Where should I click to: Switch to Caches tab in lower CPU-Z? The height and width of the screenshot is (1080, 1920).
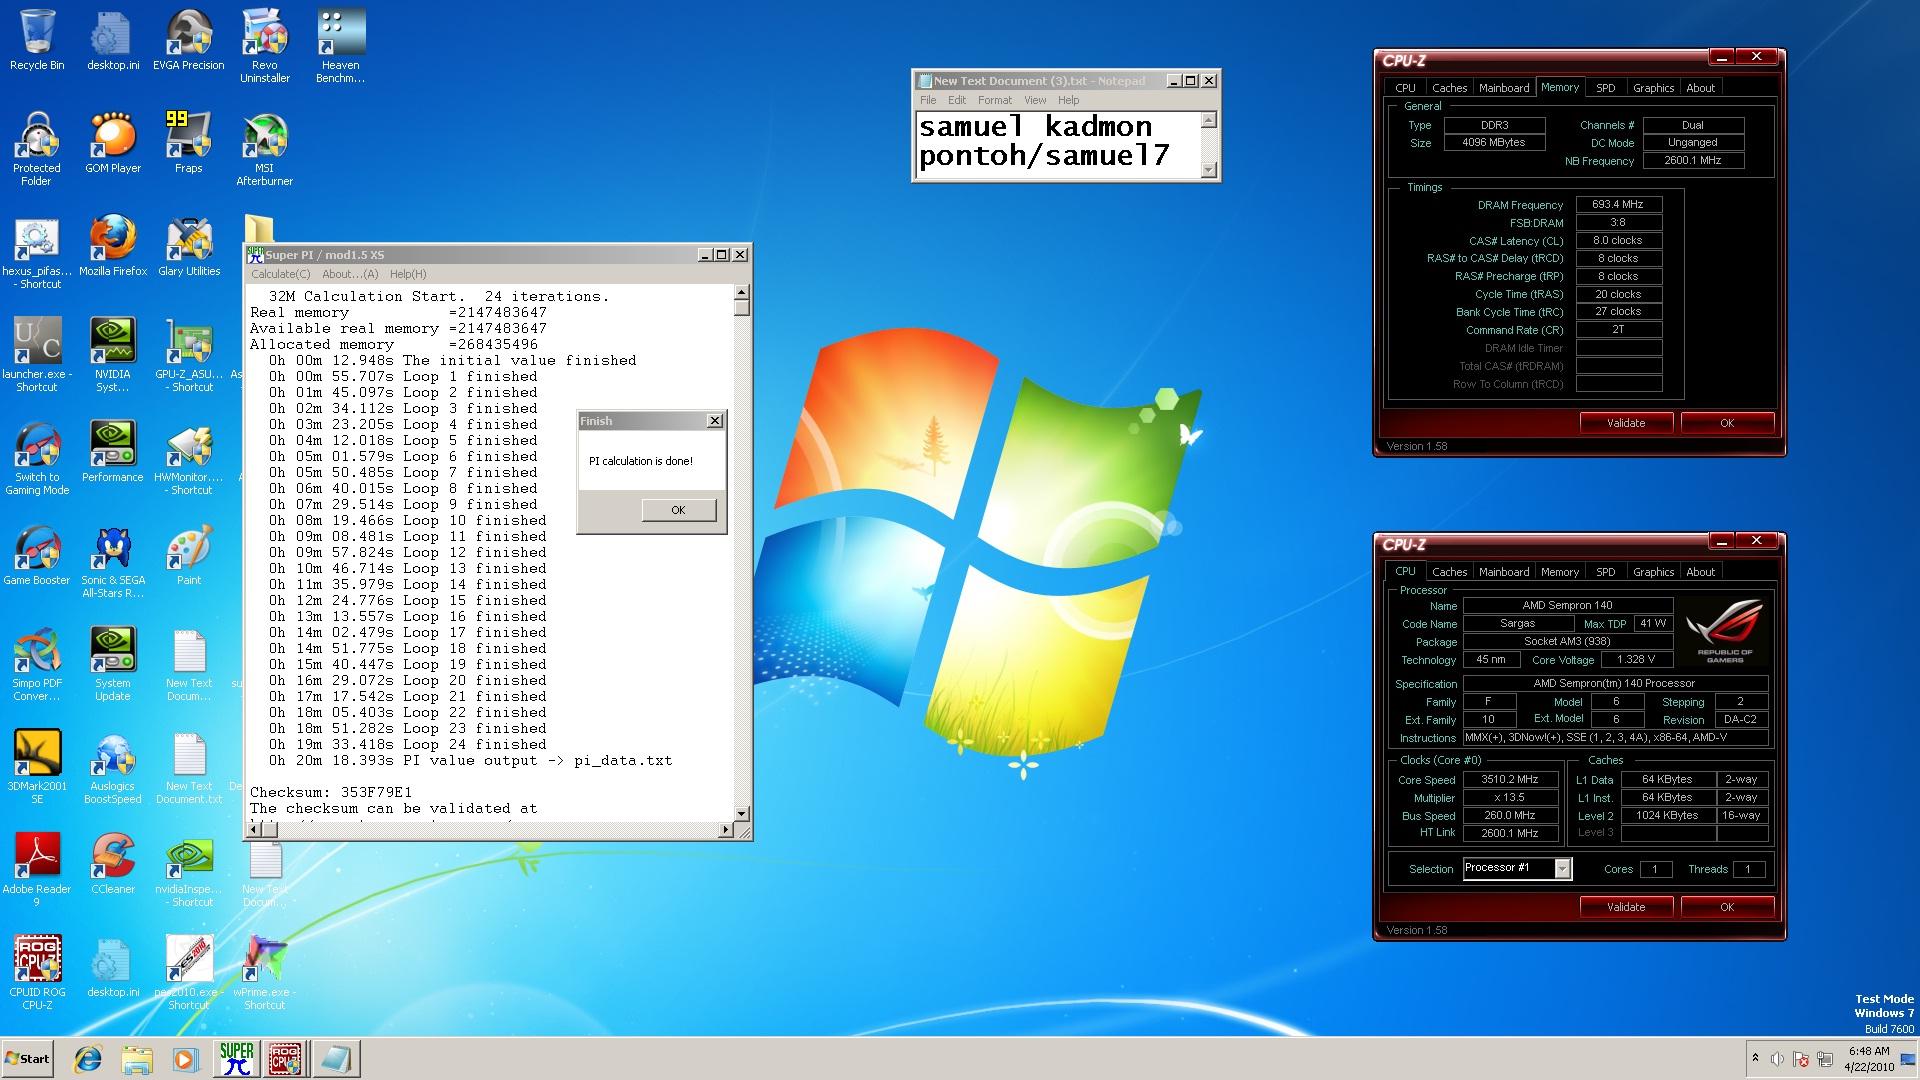tap(1449, 572)
